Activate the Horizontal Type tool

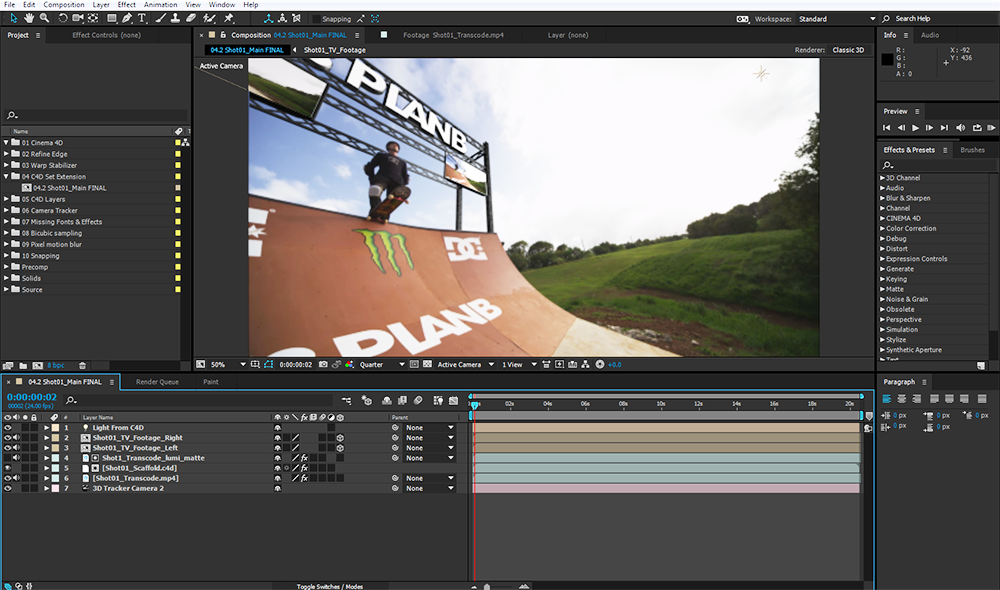click(141, 17)
